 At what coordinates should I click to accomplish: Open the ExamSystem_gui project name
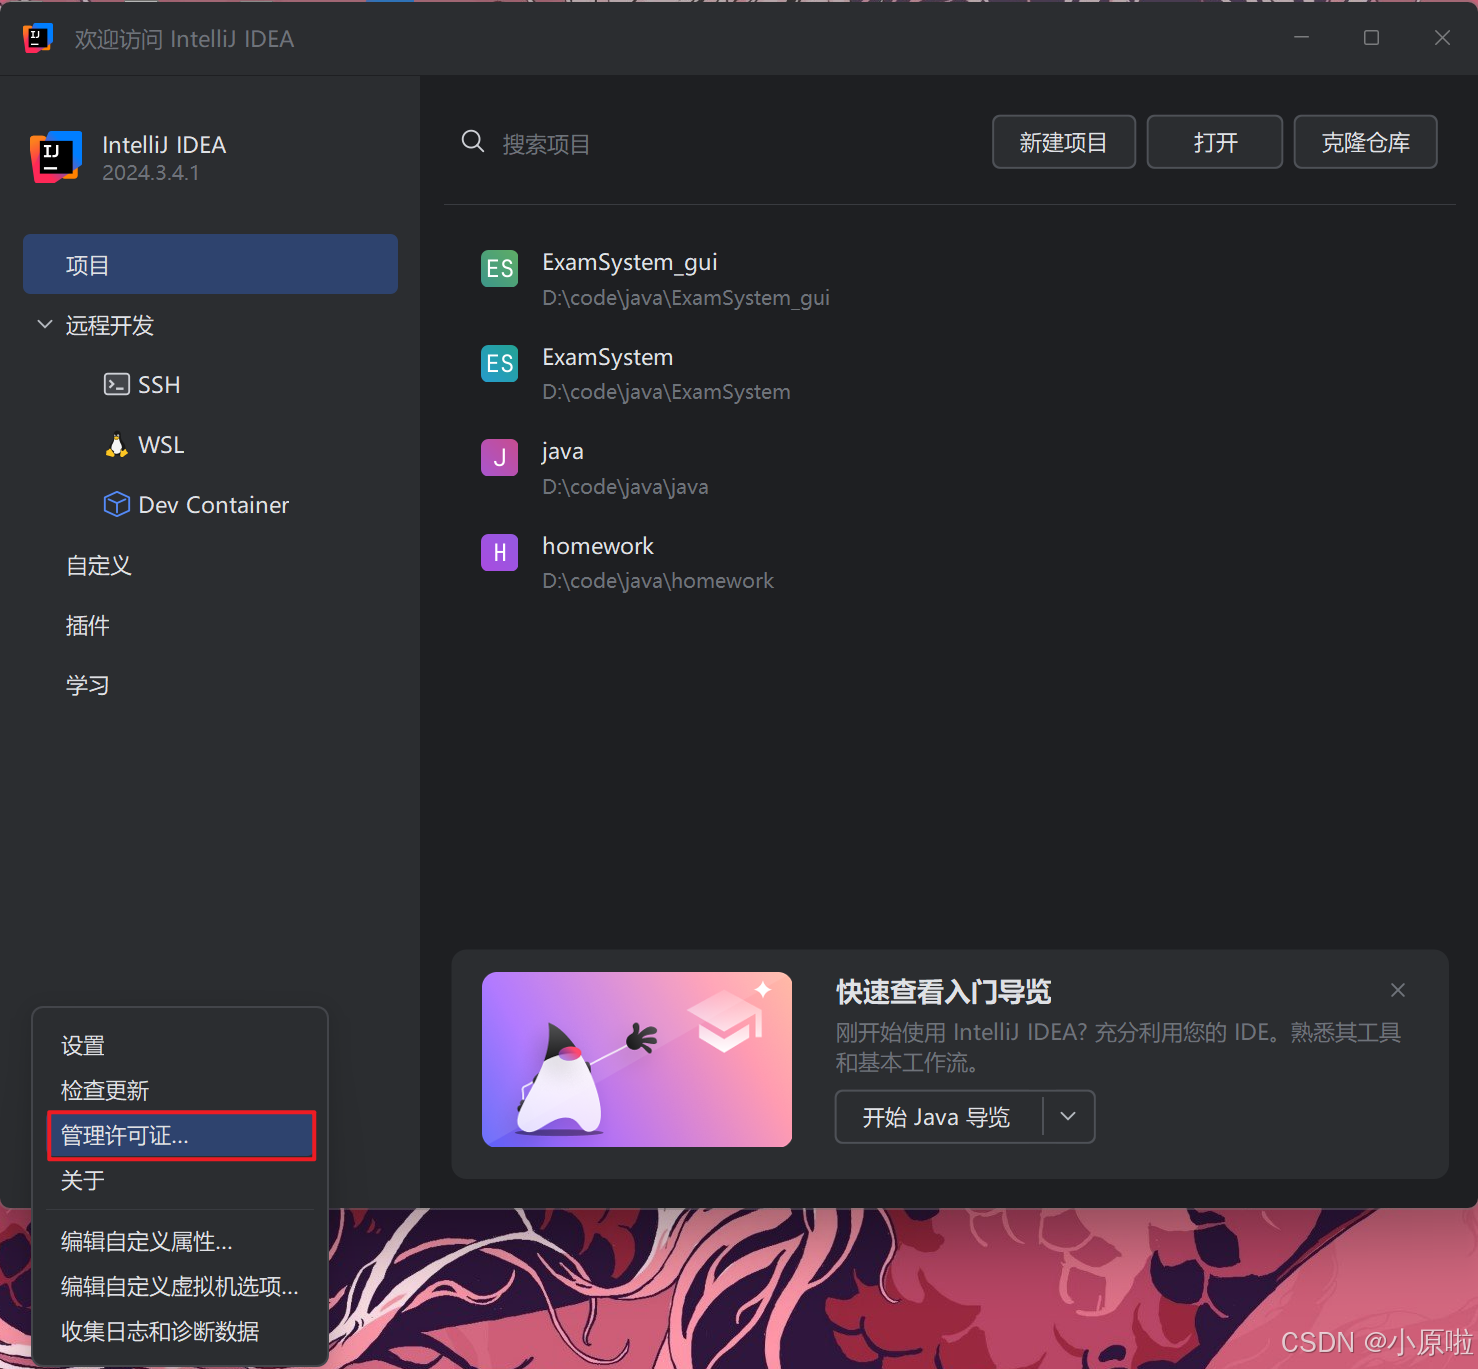(x=629, y=262)
